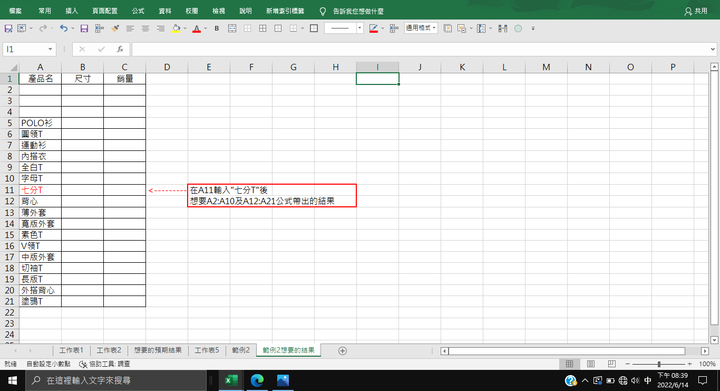Expand the formula bar
720x391 pixels.
pyautogui.click(x=712, y=49)
